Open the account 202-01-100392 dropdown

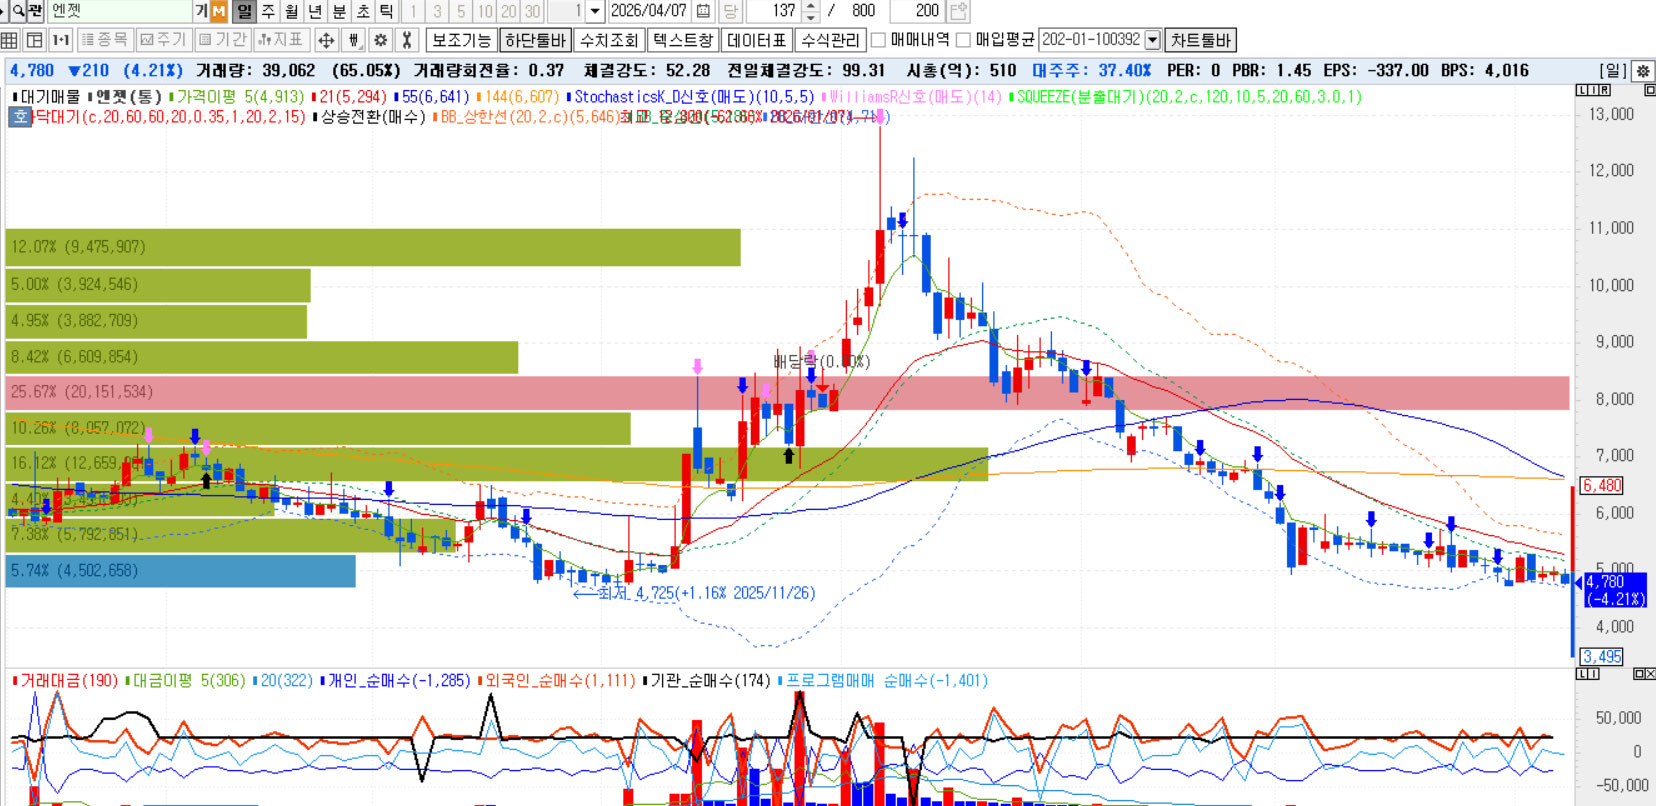[x=1152, y=40]
